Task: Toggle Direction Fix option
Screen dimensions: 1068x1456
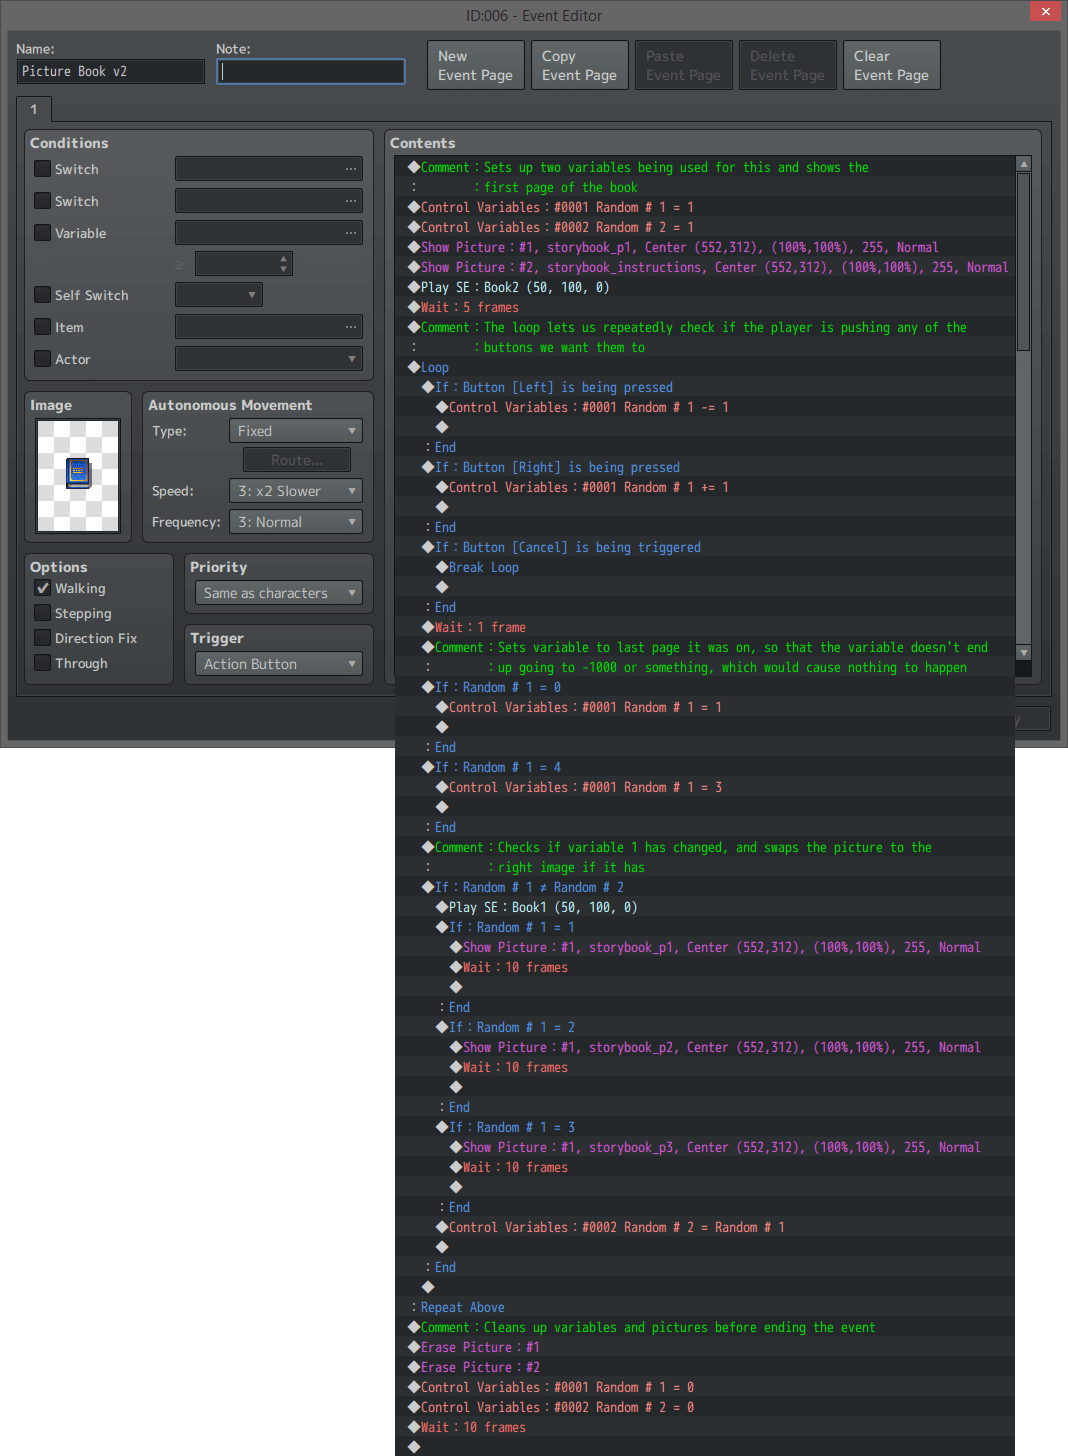Action: pos(43,639)
